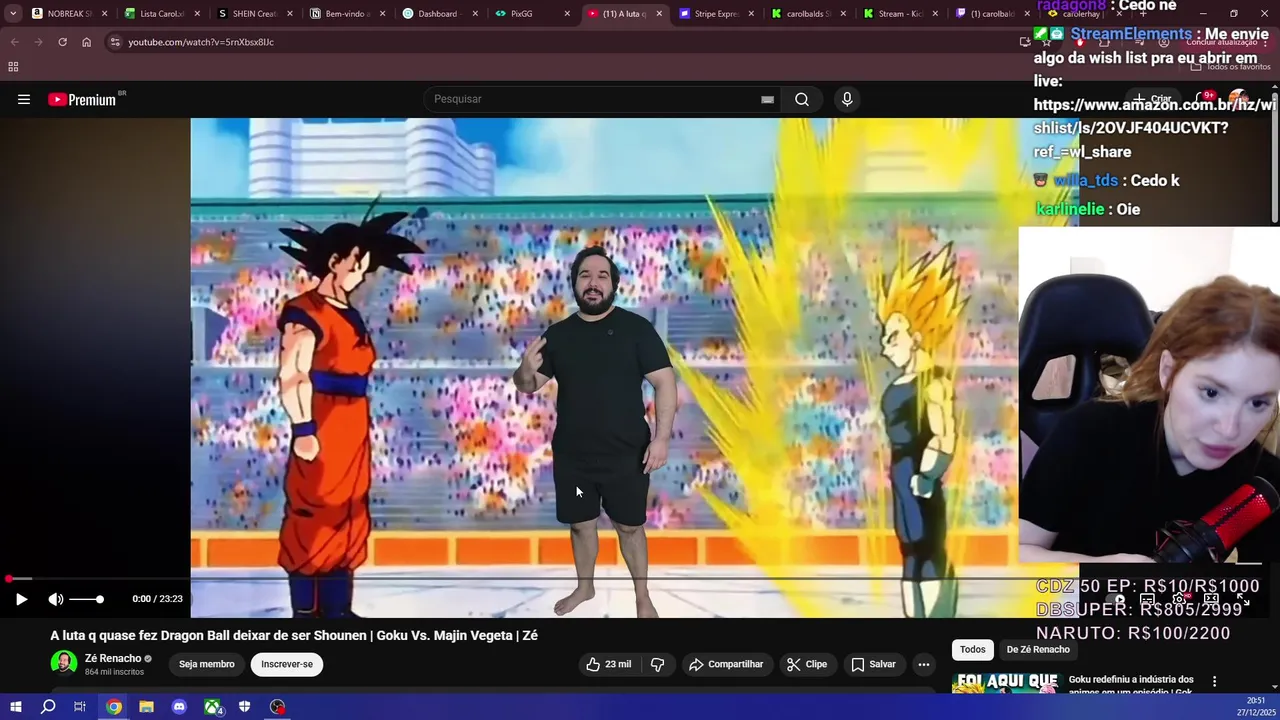Play the video
This screenshot has width=1280, height=720.
(21, 599)
